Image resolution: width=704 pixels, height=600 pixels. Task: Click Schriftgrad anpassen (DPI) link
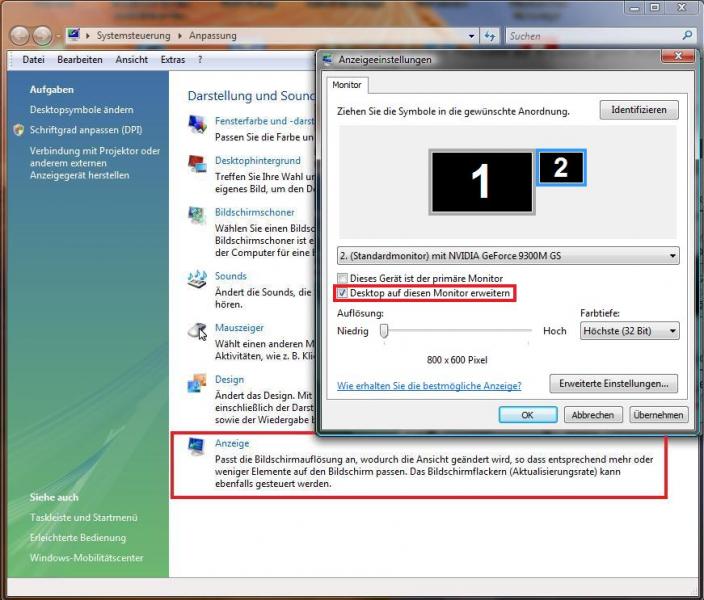click(x=86, y=130)
